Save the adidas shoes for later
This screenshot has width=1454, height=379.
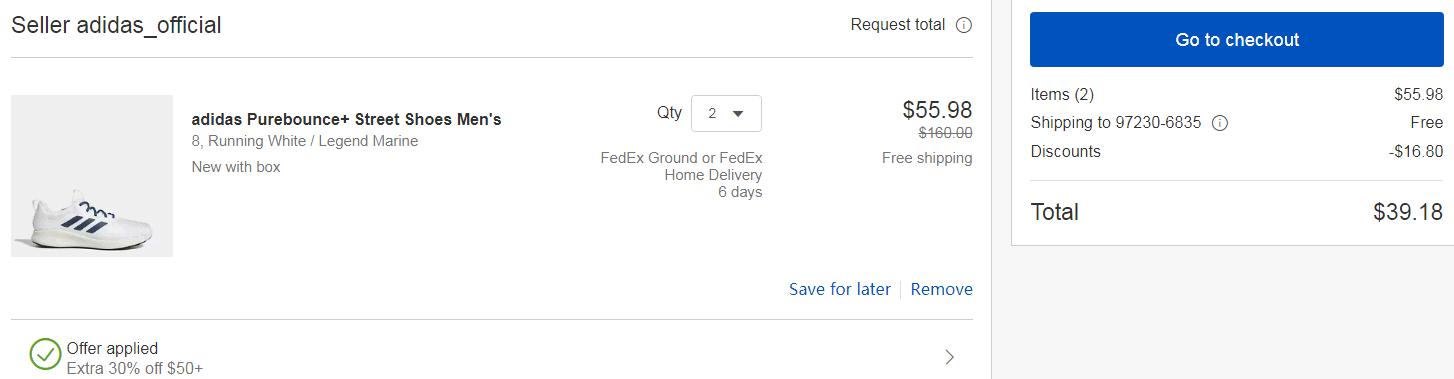pyautogui.click(x=839, y=289)
